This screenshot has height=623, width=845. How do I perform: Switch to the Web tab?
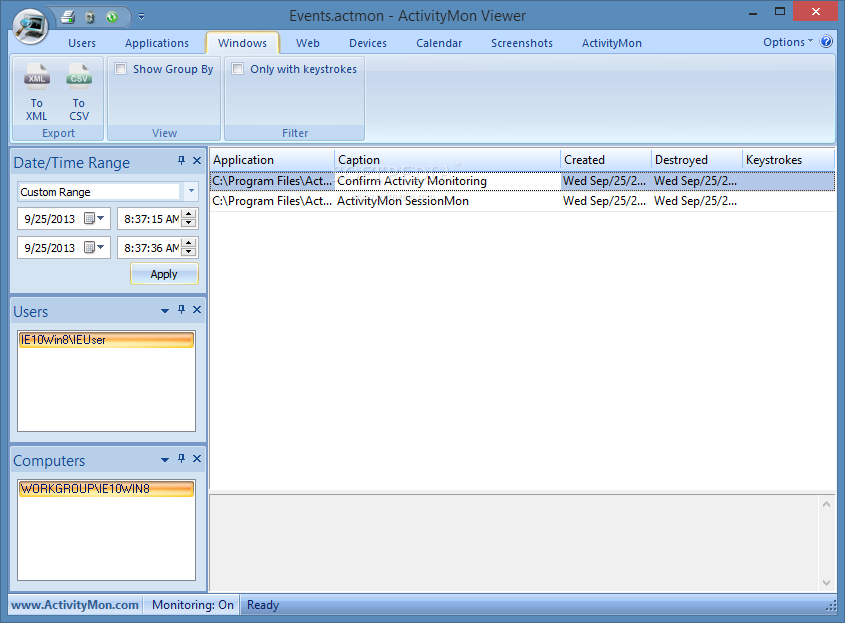[308, 43]
